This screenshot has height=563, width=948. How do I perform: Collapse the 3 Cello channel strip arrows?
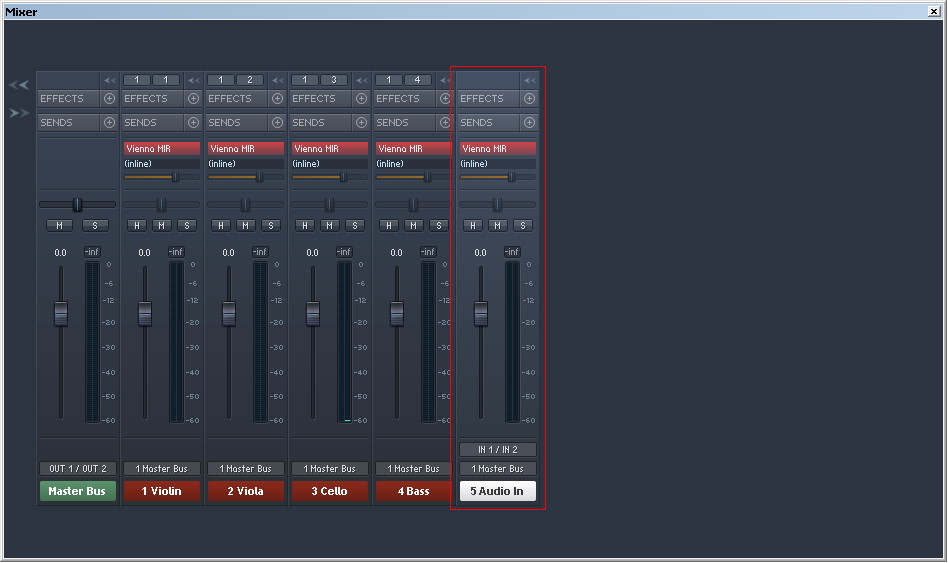(x=362, y=80)
